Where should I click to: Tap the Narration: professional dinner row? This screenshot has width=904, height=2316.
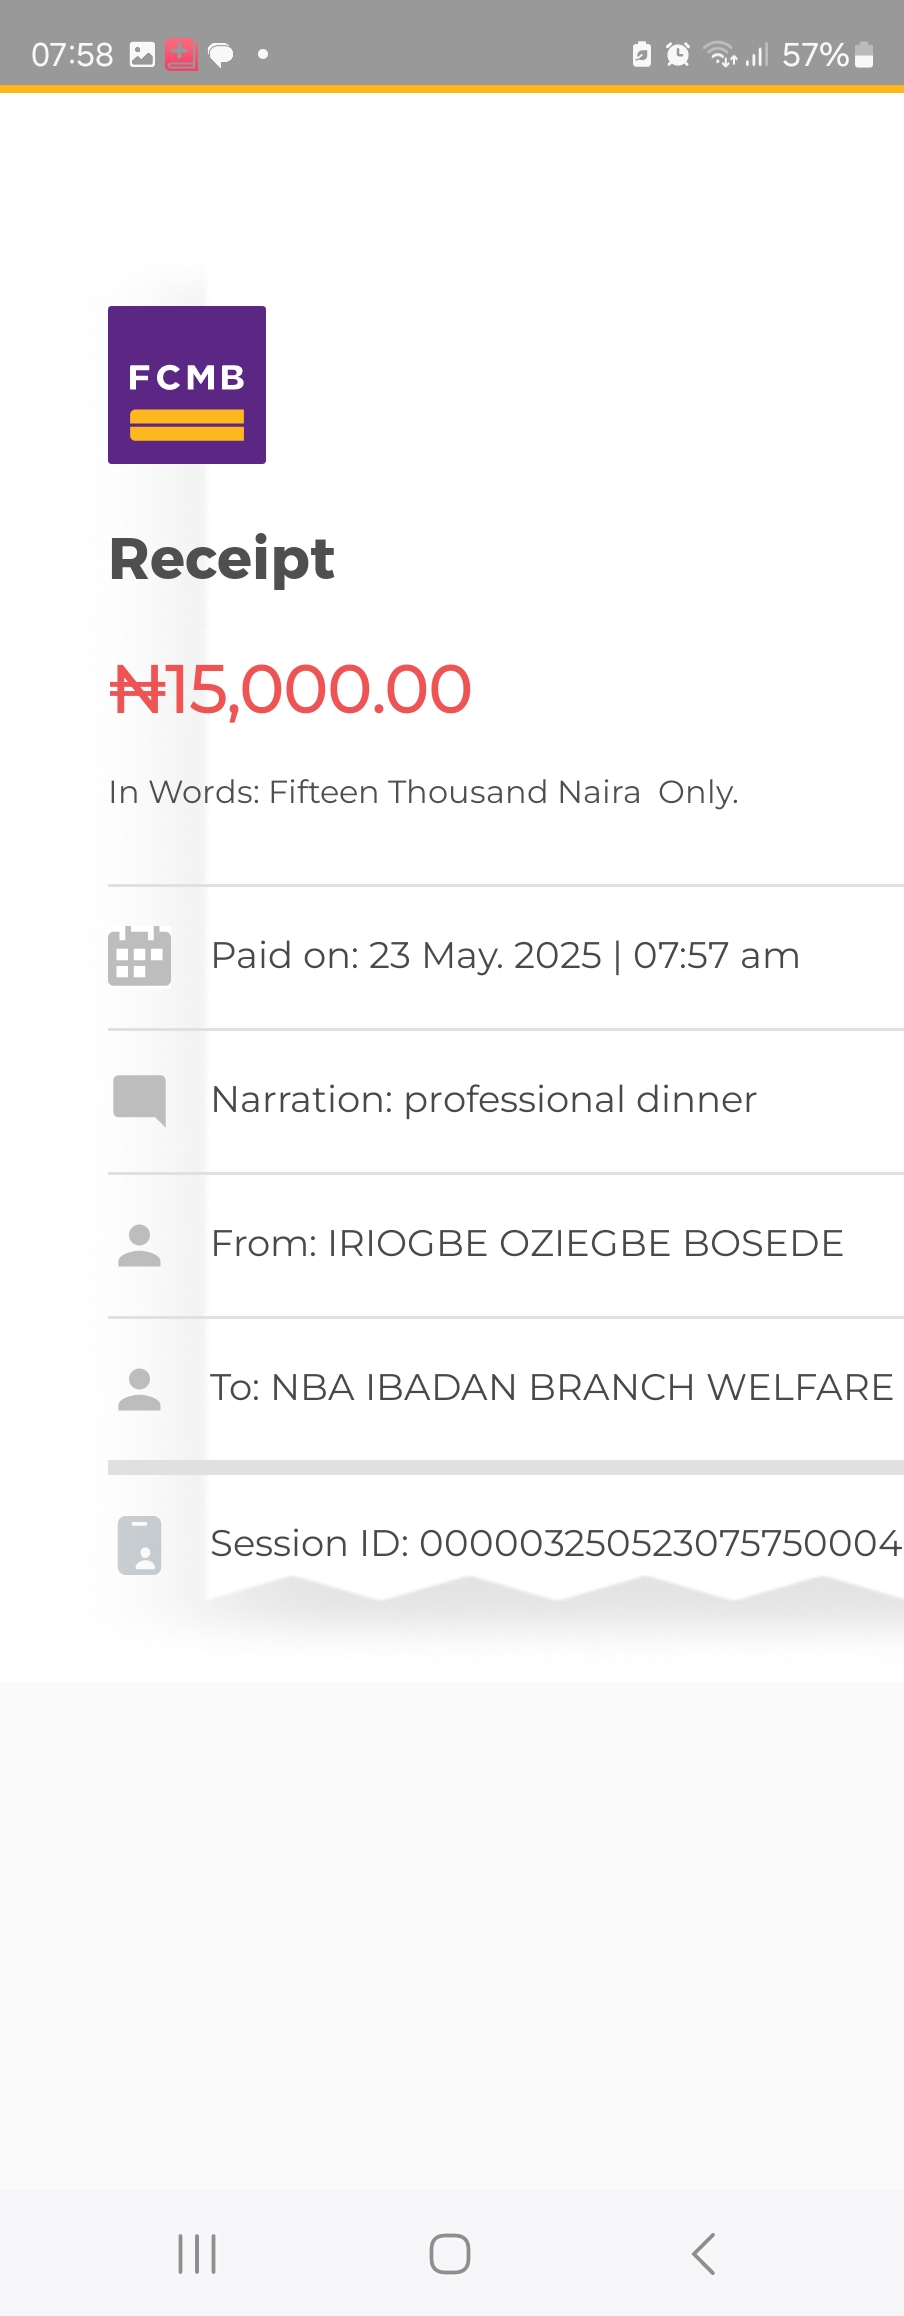click(x=506, y=1101)
